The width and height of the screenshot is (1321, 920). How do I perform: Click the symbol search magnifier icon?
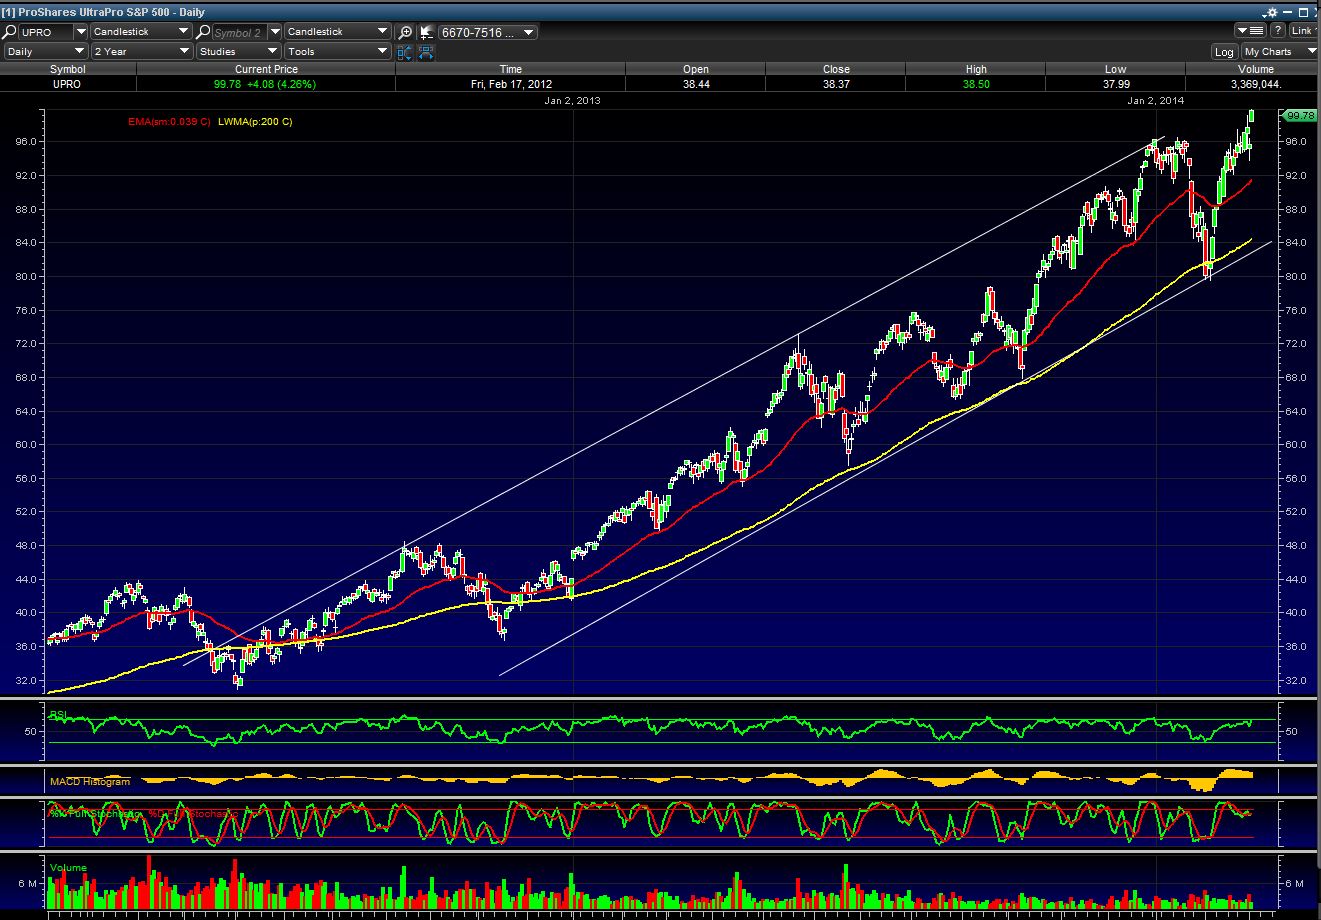pyautogui.click(x=10, y=32)
